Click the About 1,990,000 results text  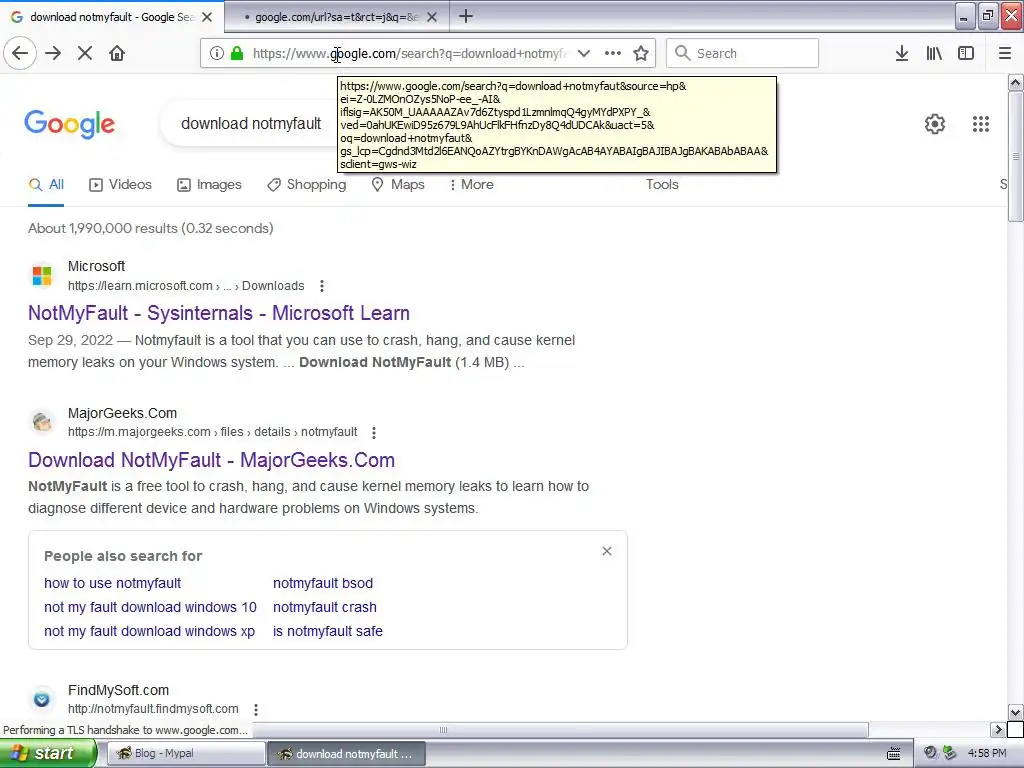point(150,229)
